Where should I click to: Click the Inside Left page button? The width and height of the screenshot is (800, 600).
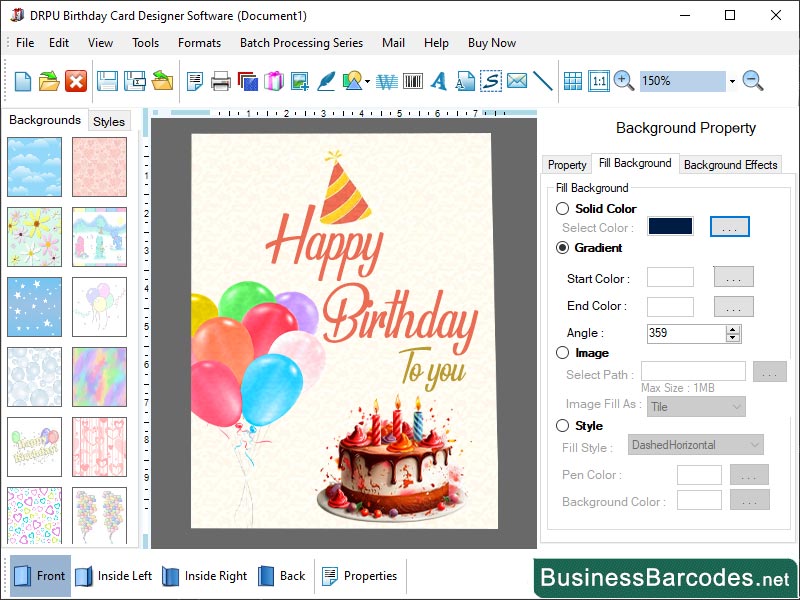[x=119, y=576]
